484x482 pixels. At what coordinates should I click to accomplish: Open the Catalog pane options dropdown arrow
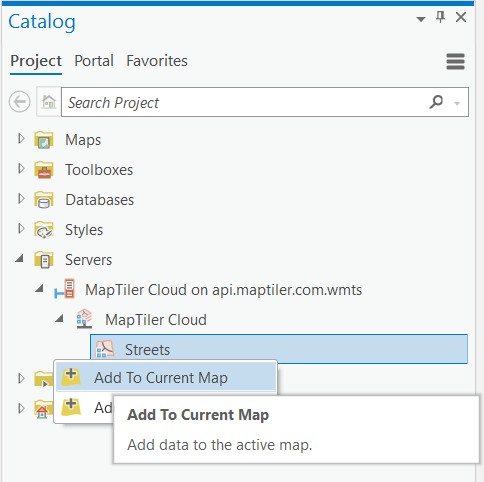click(x=421, y=19)
